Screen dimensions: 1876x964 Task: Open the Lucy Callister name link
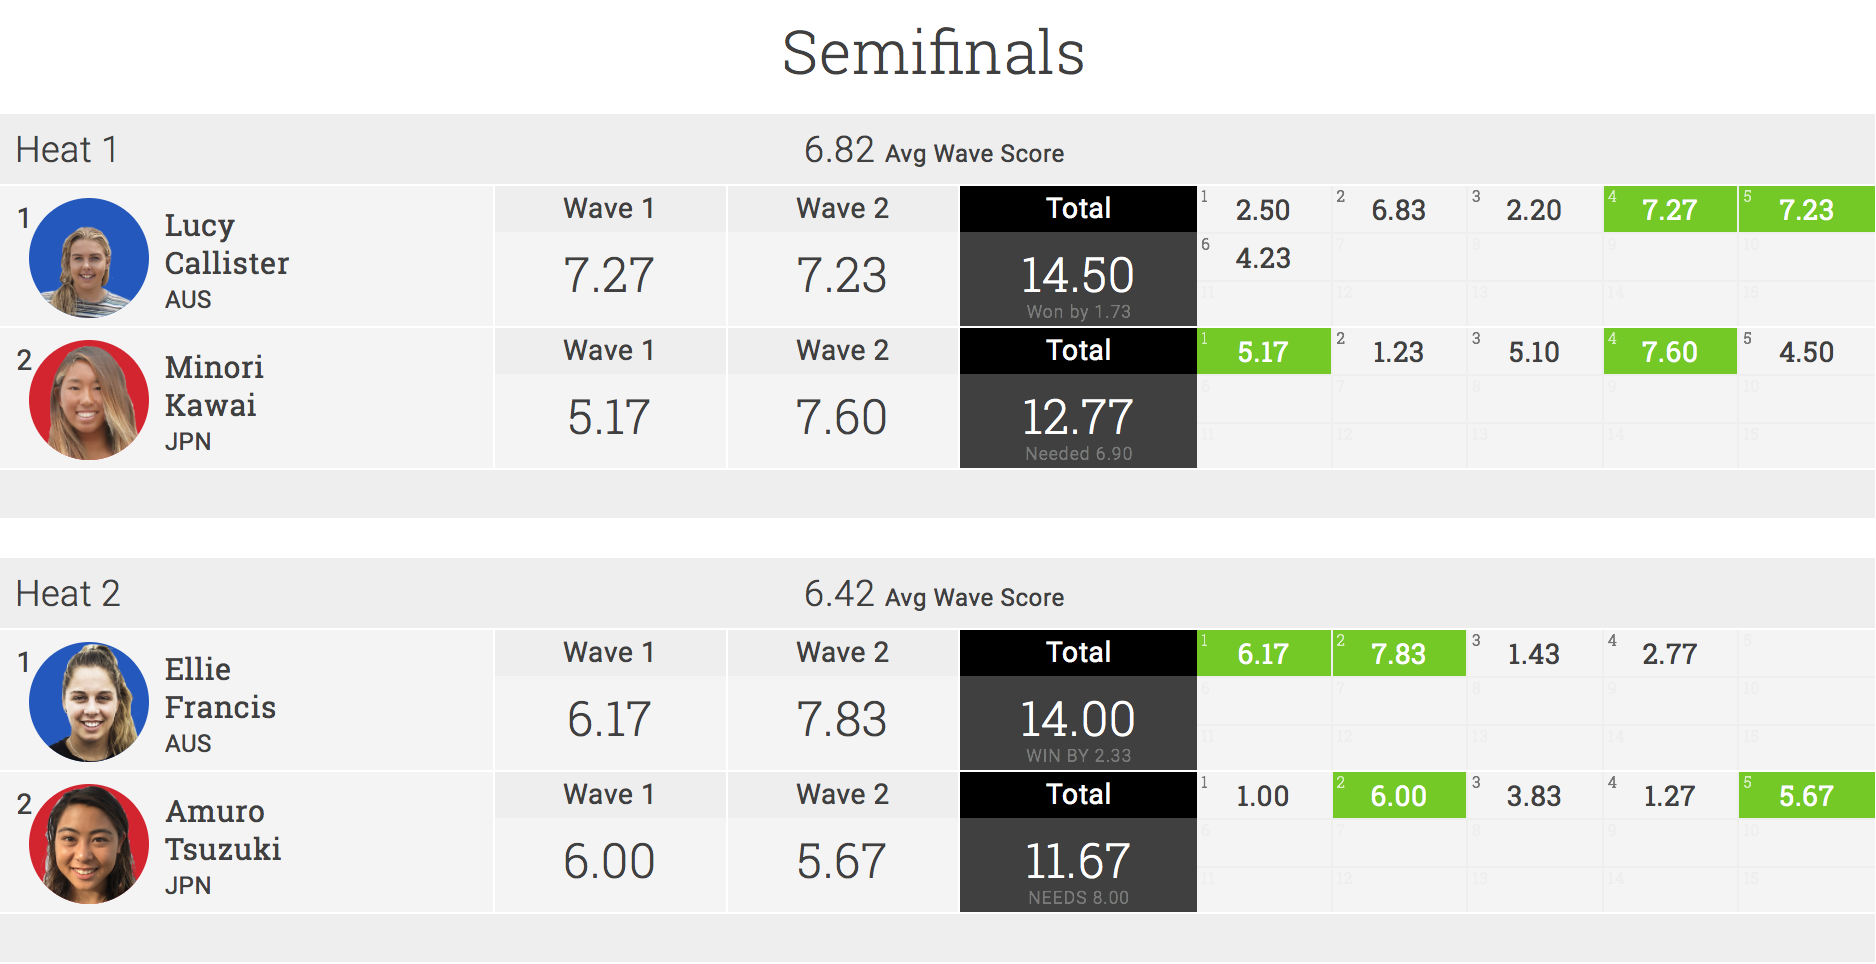click(x=226, y=244)
